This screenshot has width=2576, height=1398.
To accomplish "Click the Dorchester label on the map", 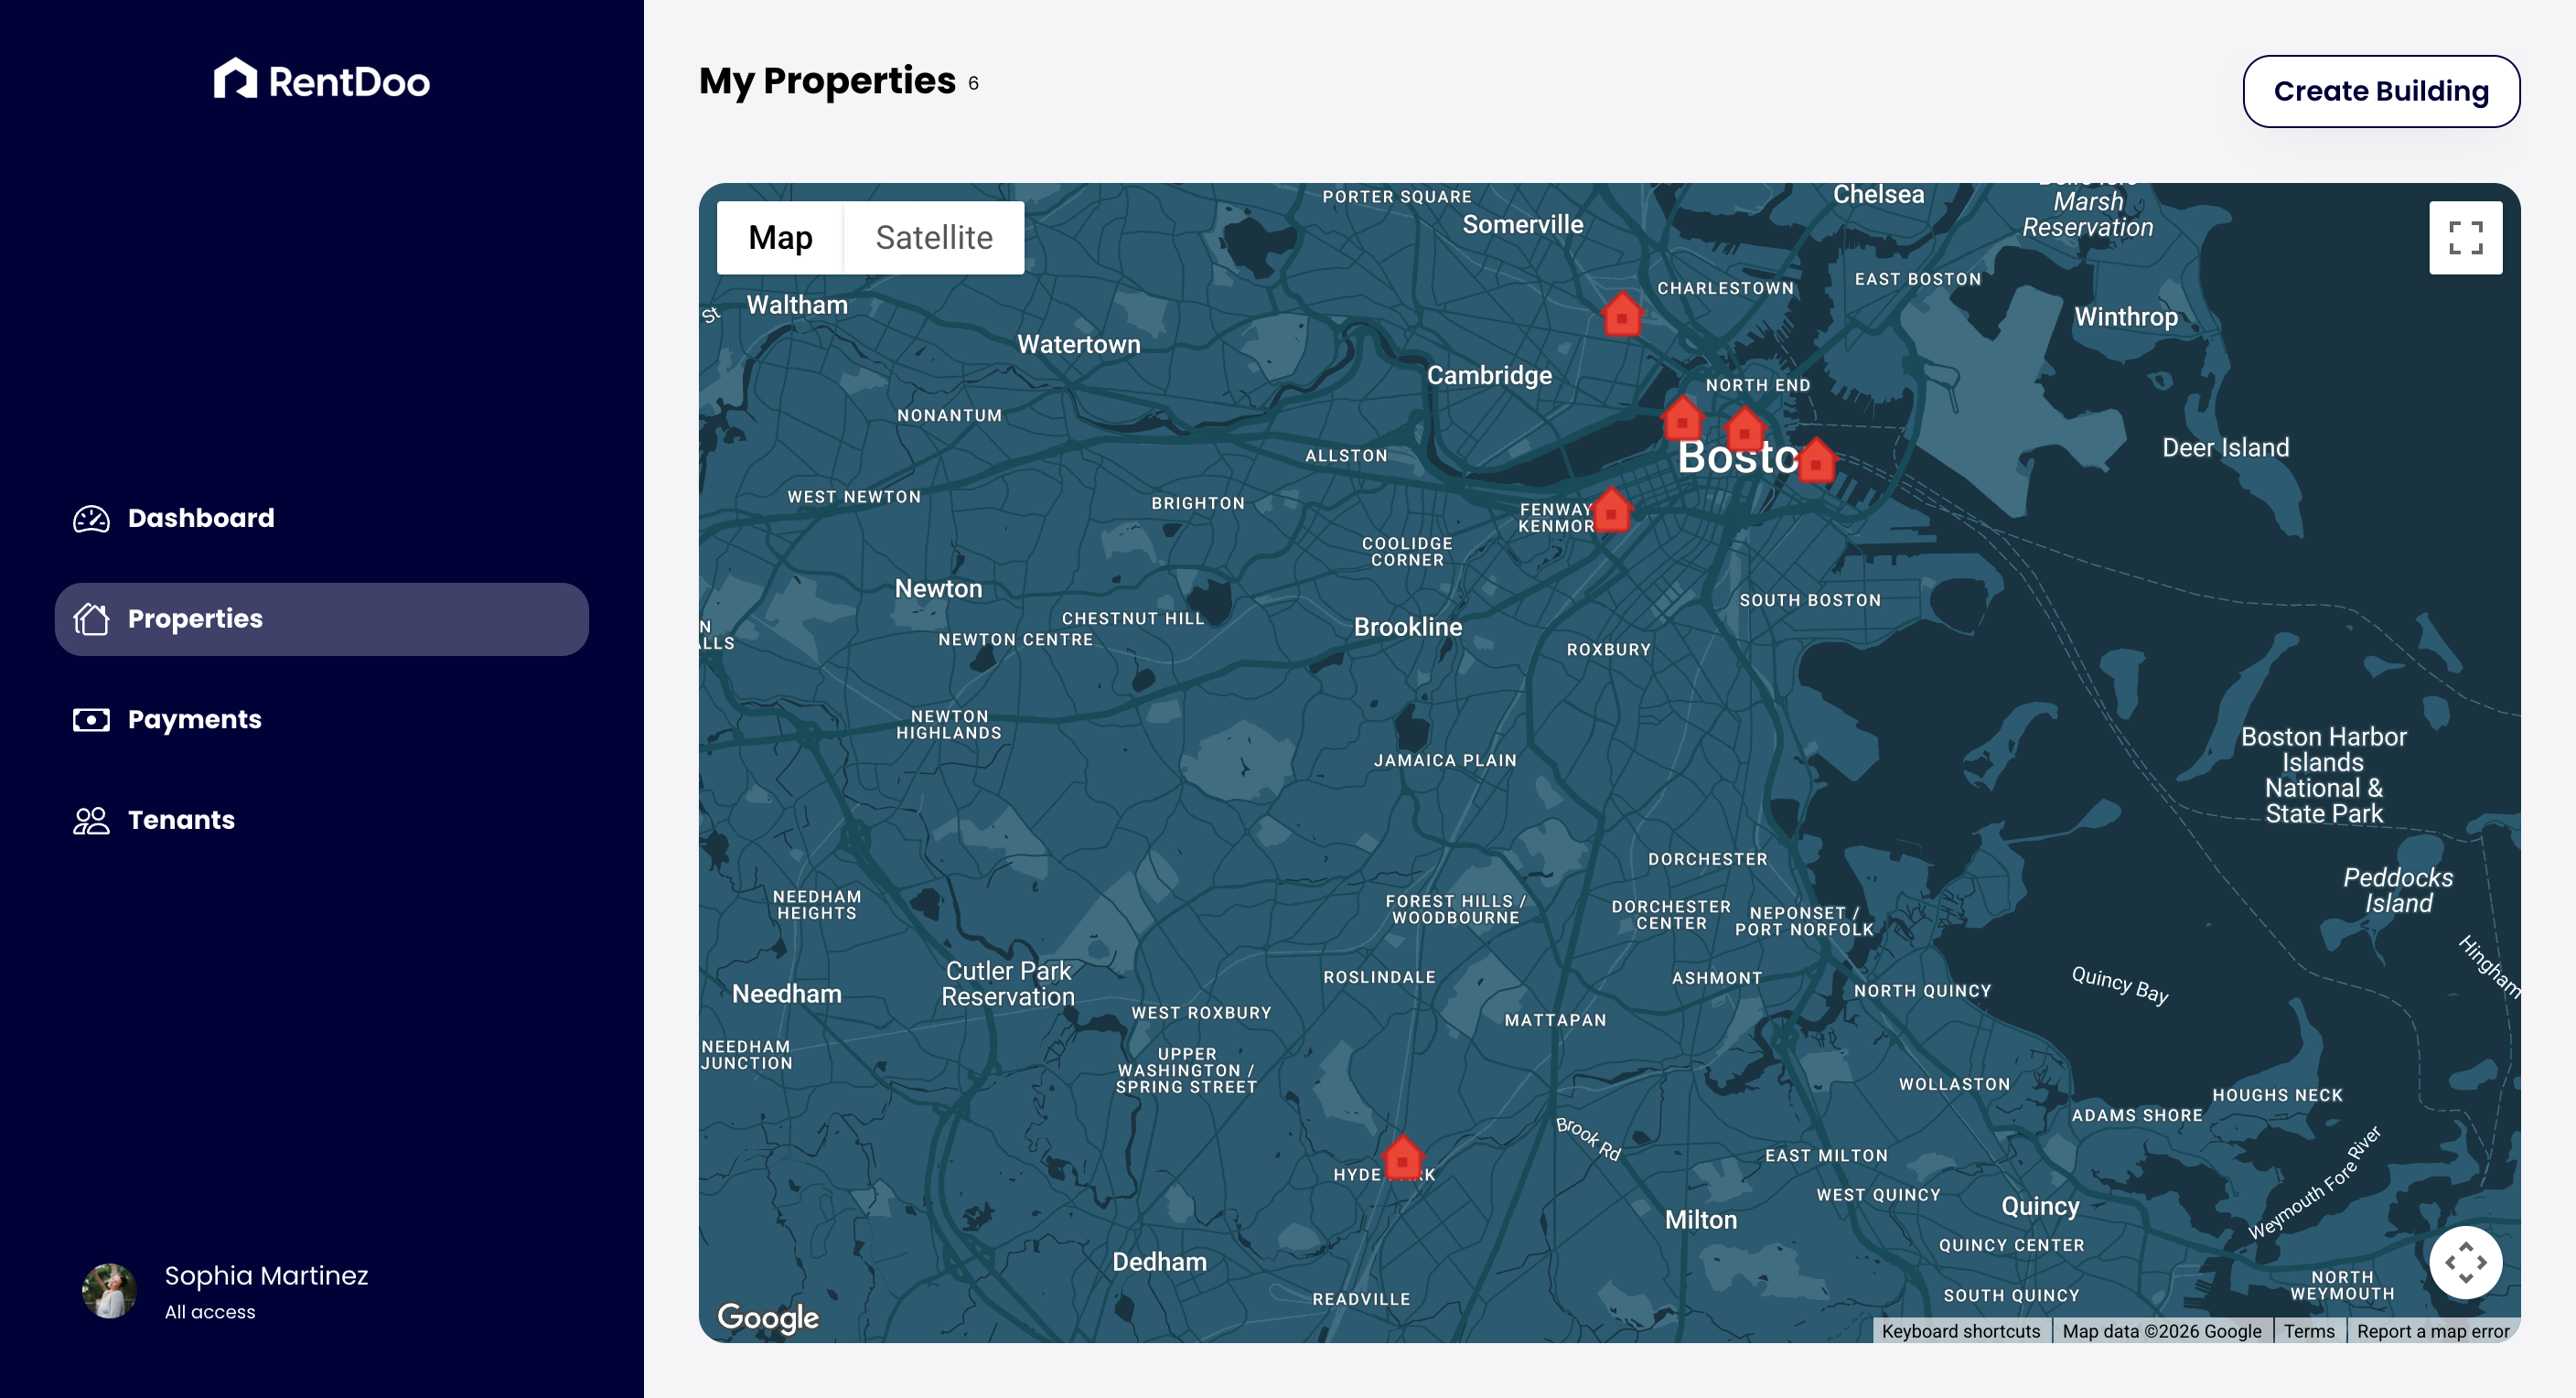I will point(1707,860).
